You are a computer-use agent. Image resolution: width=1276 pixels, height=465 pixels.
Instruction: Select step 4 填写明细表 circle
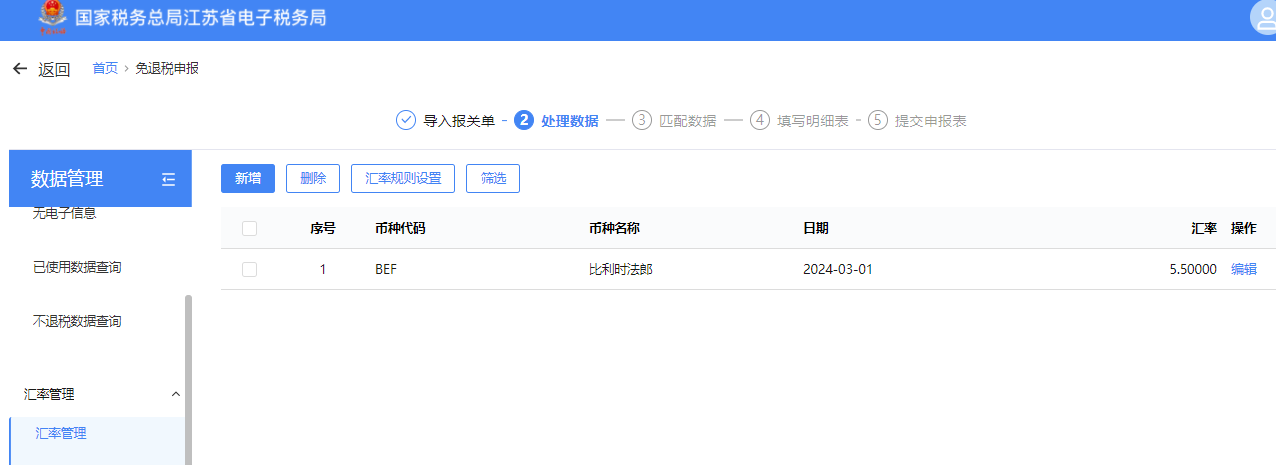pyautogui.click(x=760, y=121)
